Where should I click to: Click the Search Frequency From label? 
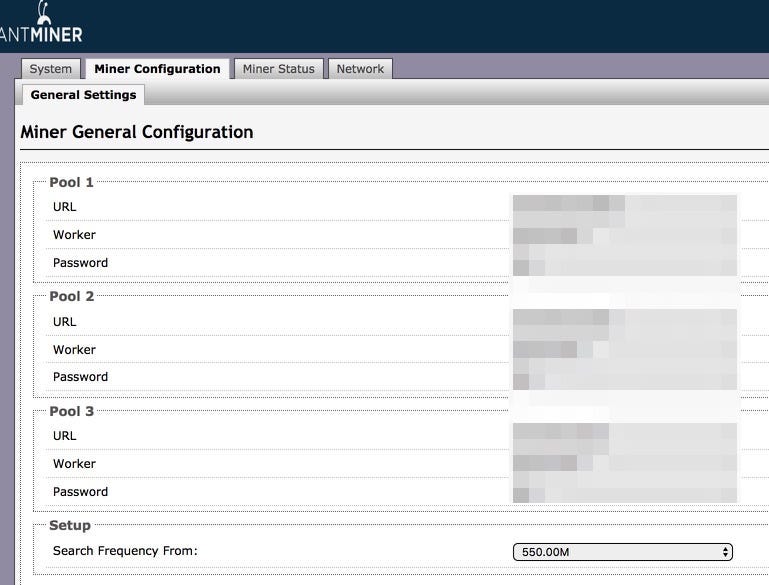point(125,551)
